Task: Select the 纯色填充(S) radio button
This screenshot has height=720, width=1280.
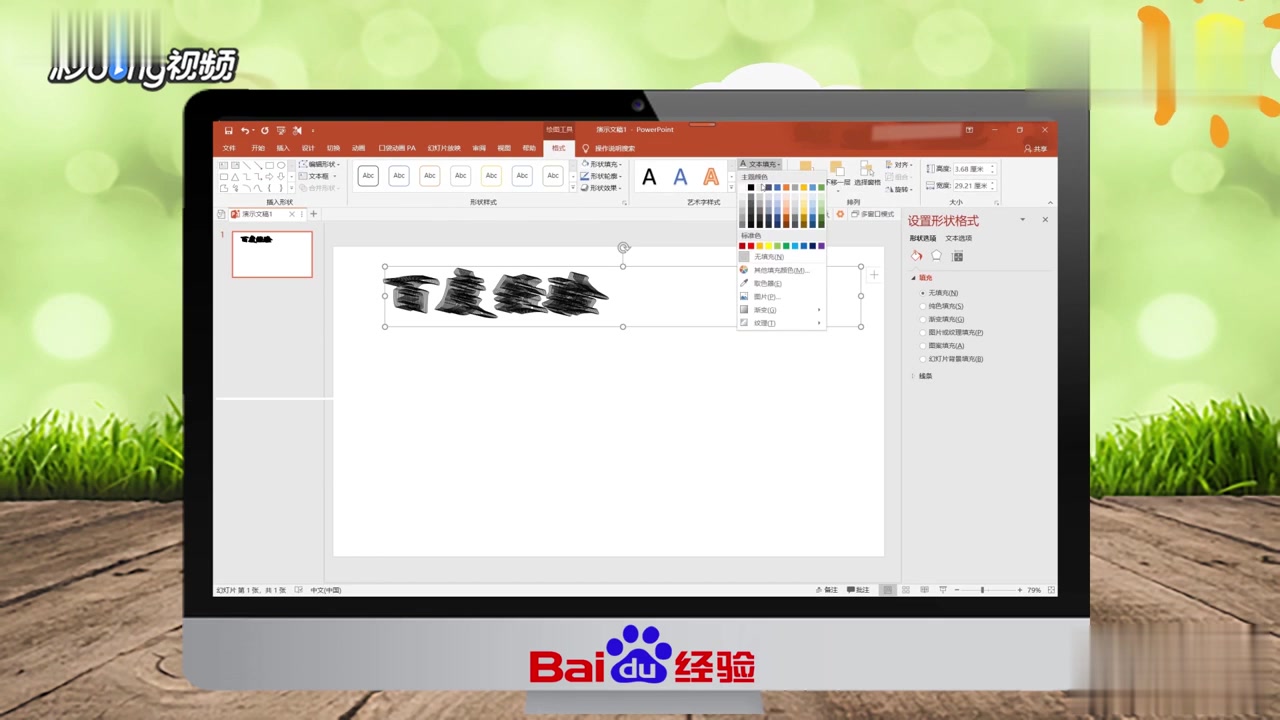Action: [x=922, y=306]
